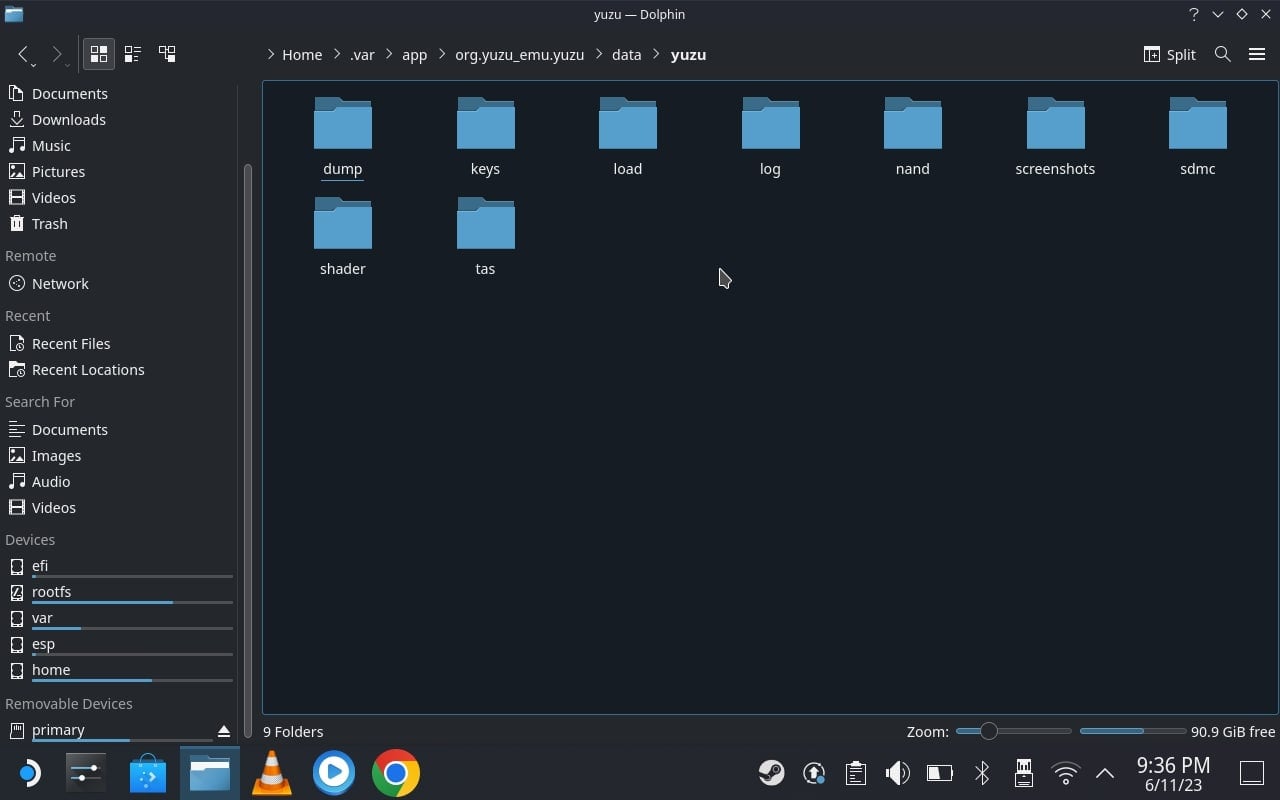The height and width of the screenshot is (800, 1280).
Task: Switch to Details tree view mode
Action: click(x=167, y=54)
